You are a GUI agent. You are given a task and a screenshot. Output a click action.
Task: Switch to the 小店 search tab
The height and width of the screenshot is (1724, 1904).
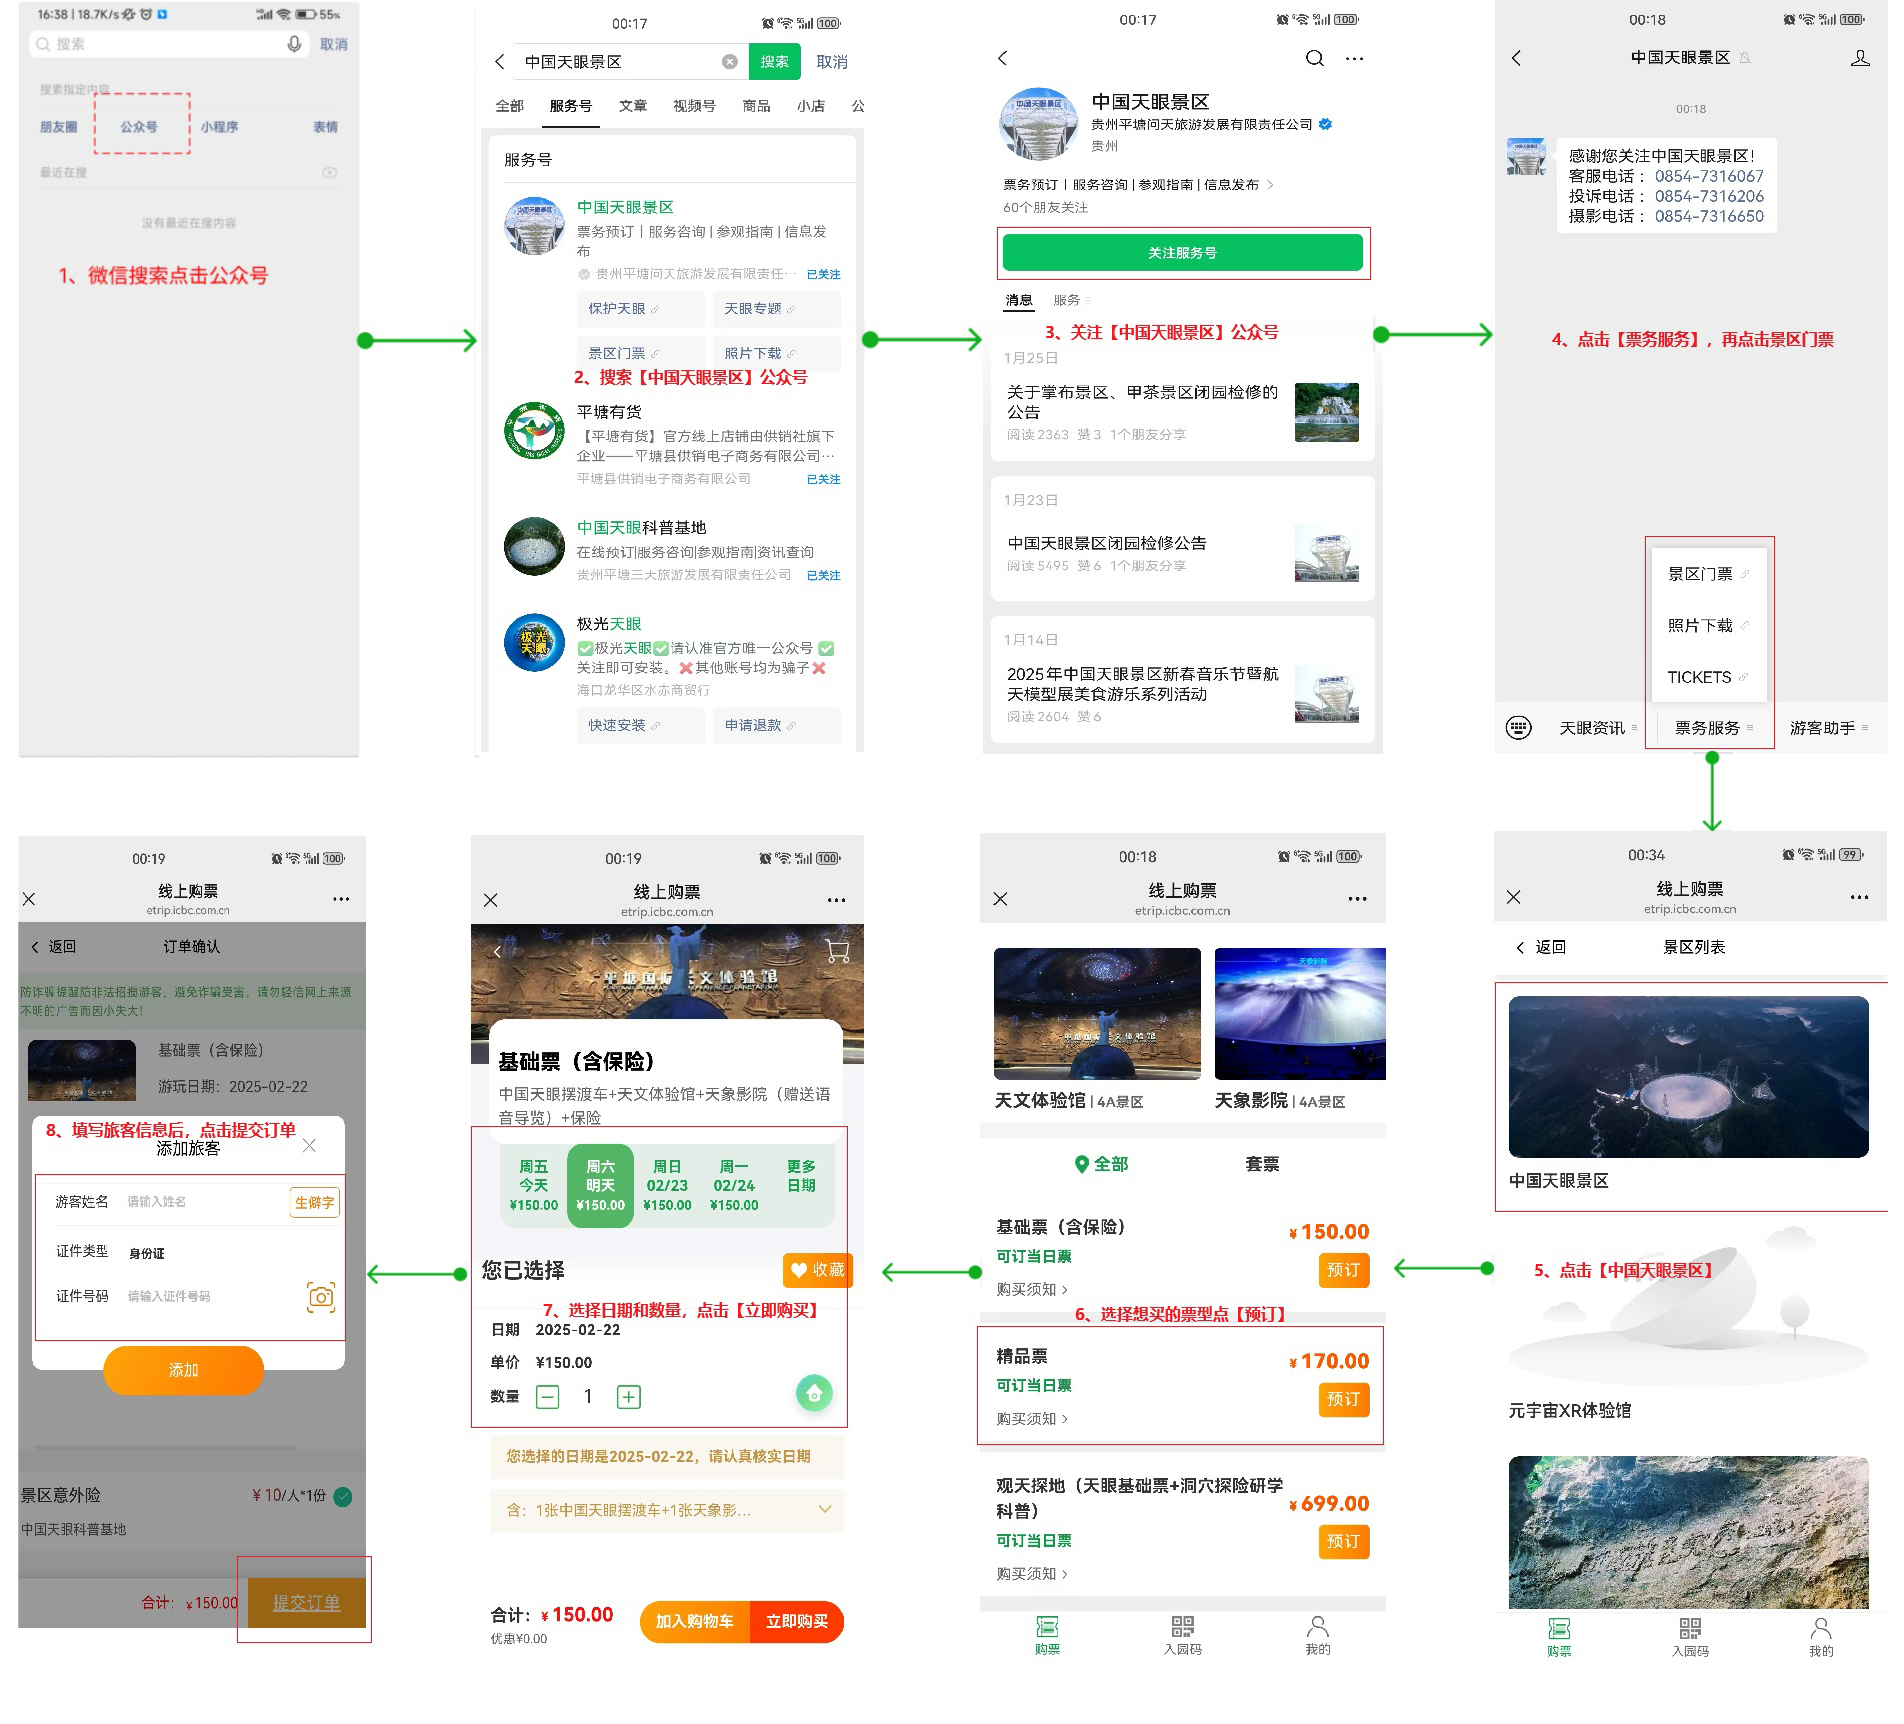click(811, 106)
